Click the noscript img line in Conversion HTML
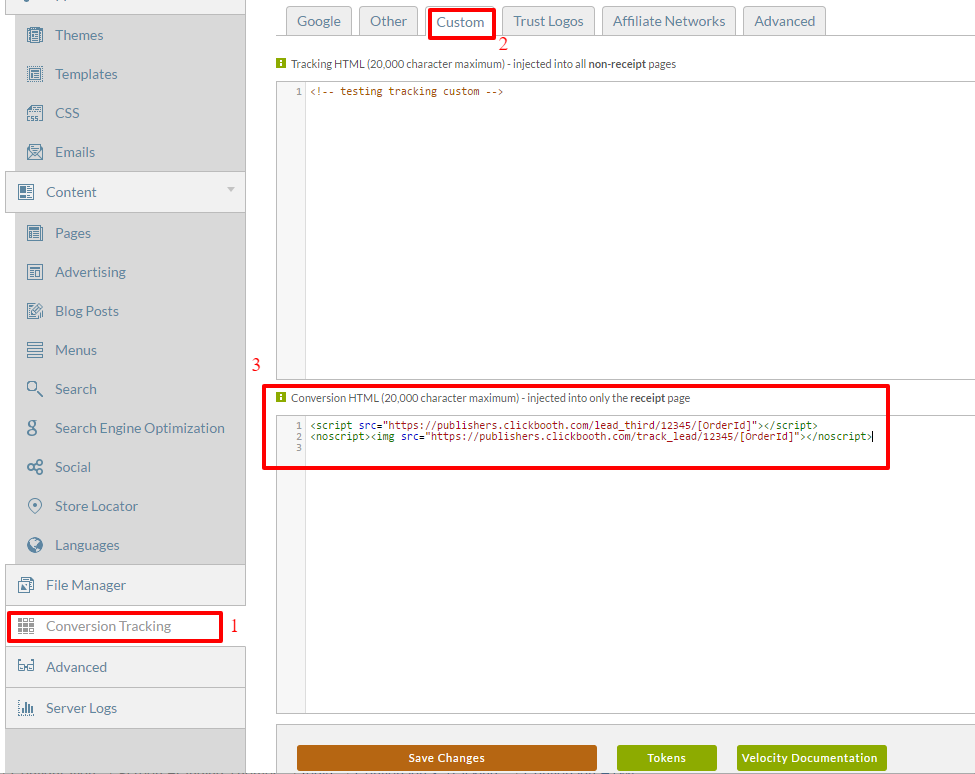This screenshot has width=975, height=774. click(x=591, y=436)
